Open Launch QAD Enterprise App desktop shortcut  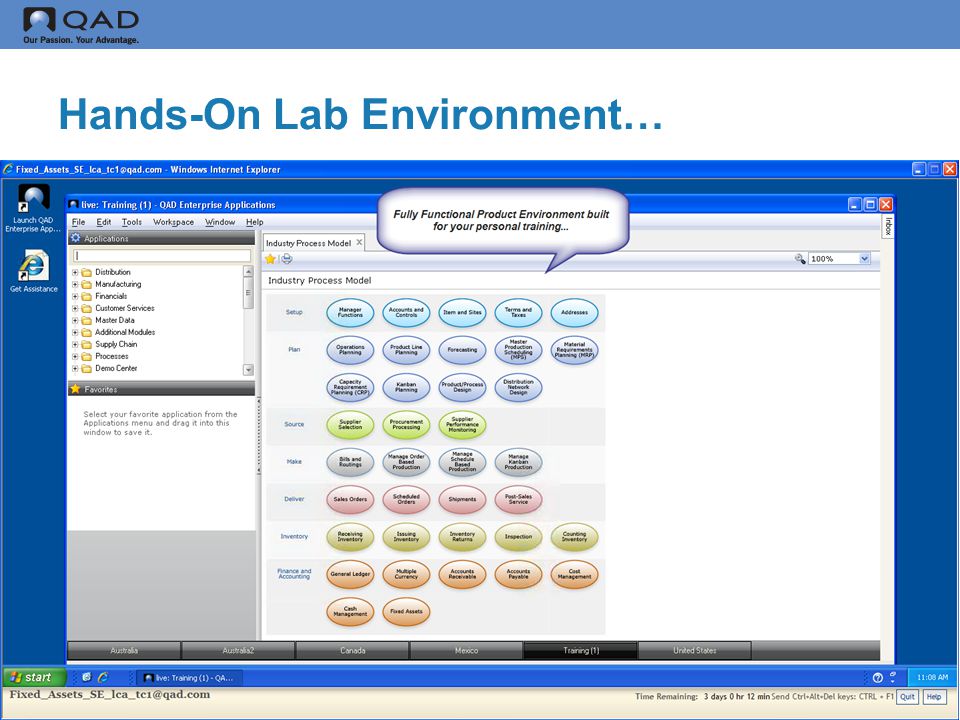[x=34, y=208]
